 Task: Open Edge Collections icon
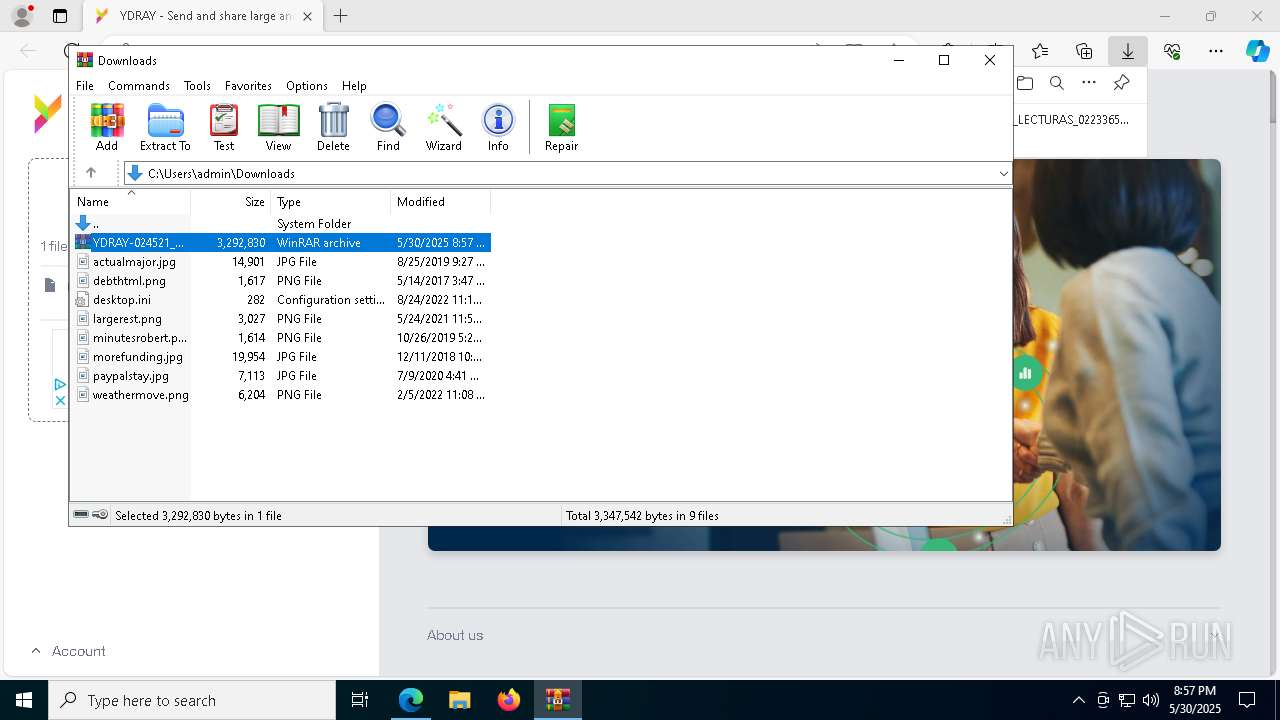[1084, 51]
